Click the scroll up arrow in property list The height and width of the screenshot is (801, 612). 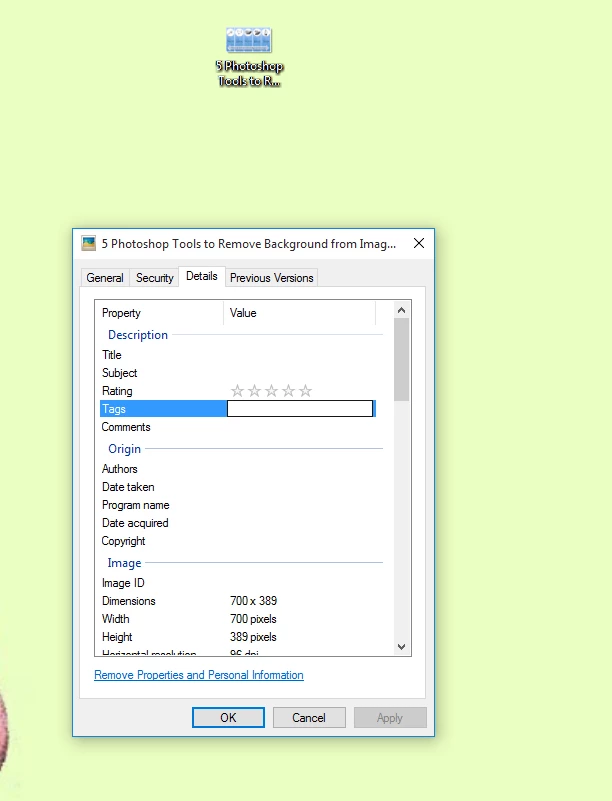402,310
